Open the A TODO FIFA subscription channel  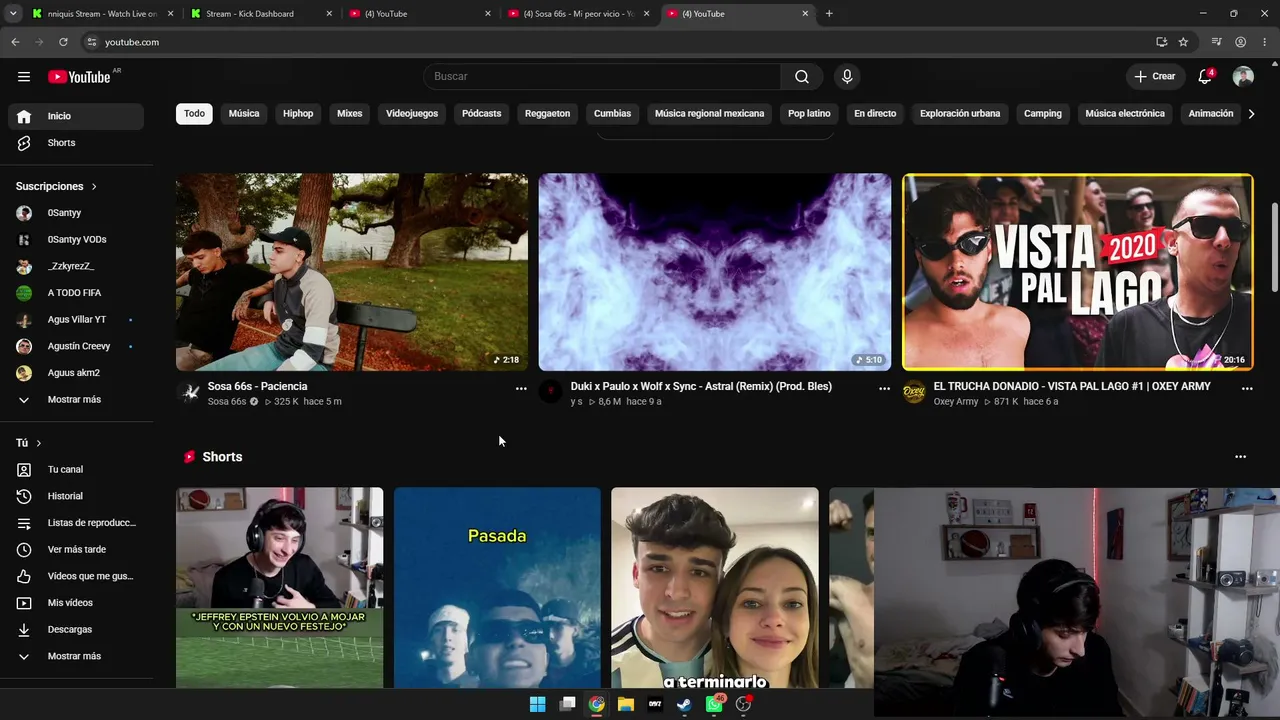click(x=76, y=293)
